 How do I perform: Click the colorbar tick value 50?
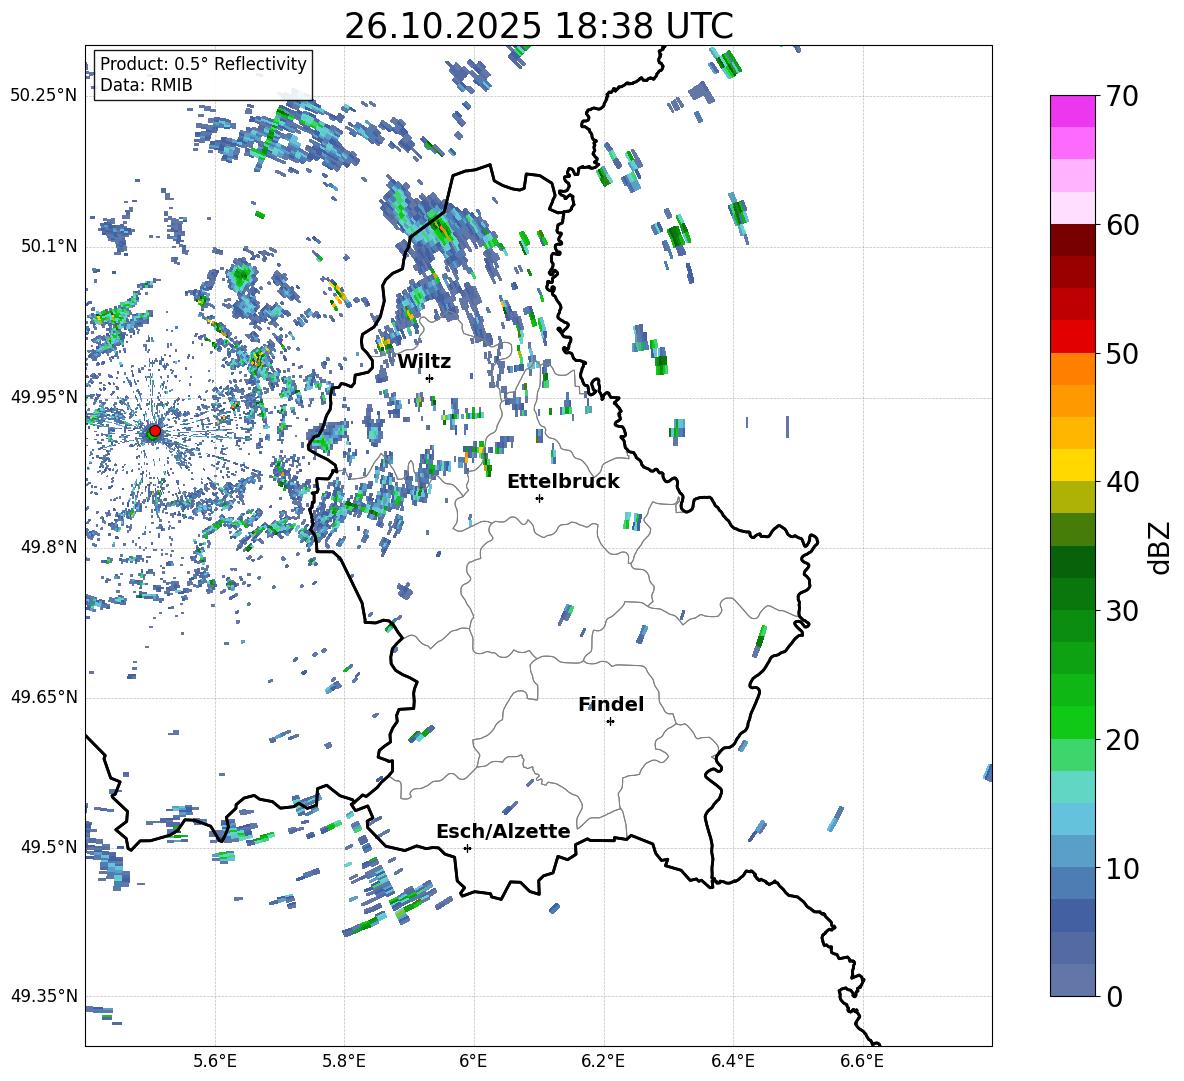click(1122, 354)
